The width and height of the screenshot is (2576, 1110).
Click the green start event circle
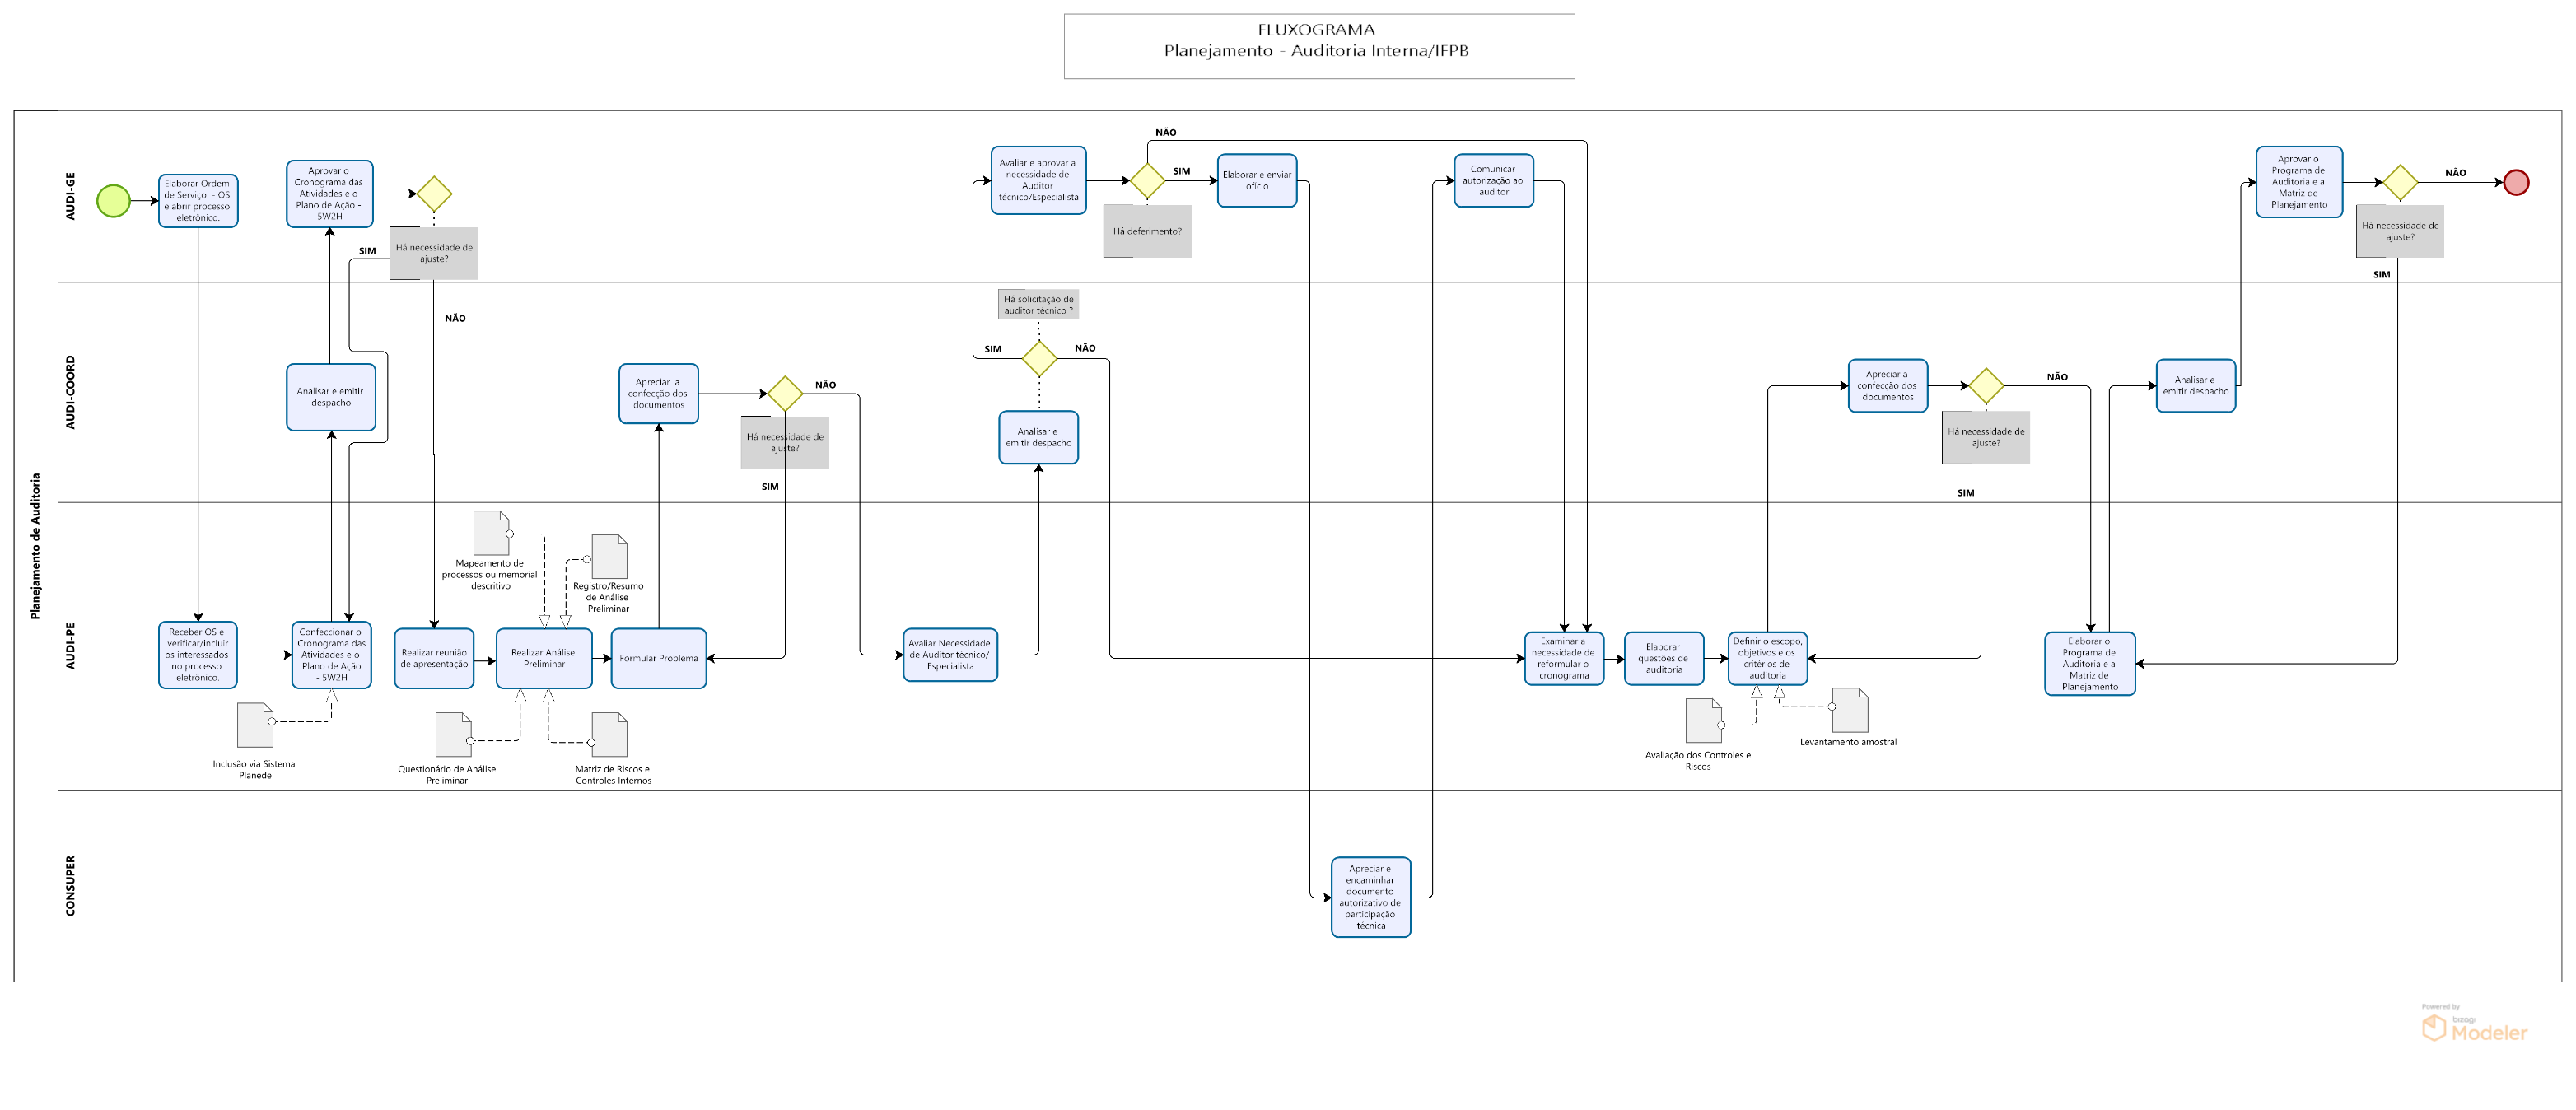113,201
